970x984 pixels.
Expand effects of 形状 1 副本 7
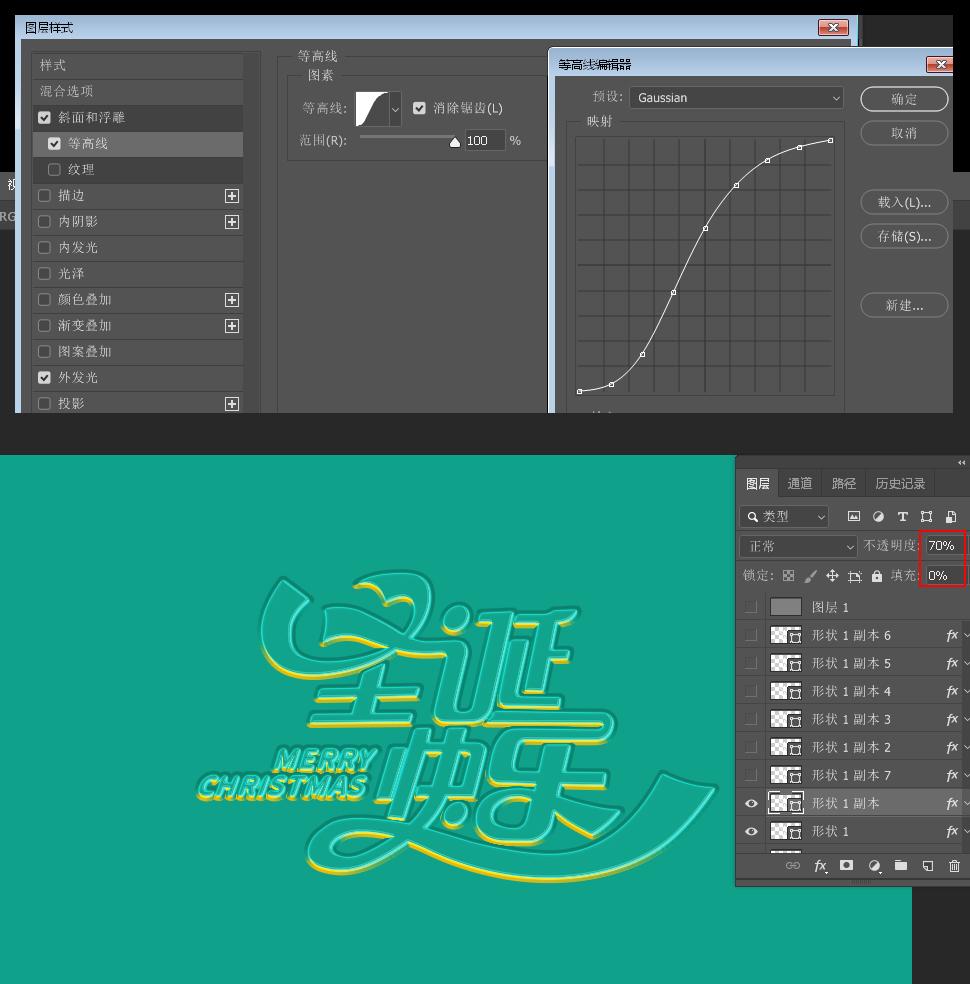coord(966,775)
